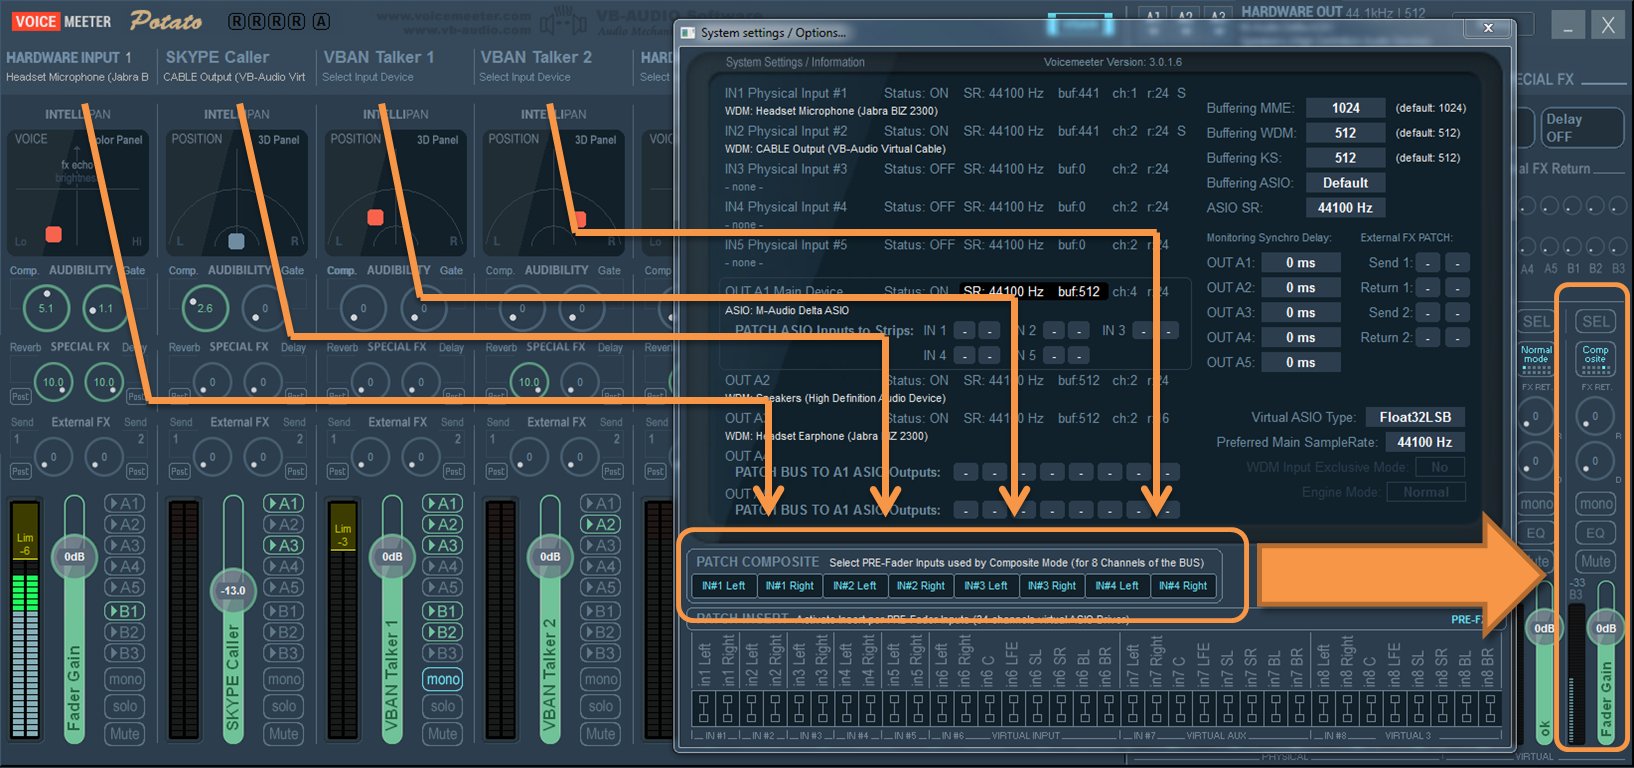The height and width of the screenshot is (768, 1634).
Task: Click the "ASIO: M-Audio Delta ASIO" device line
Action: coord(787,310)
